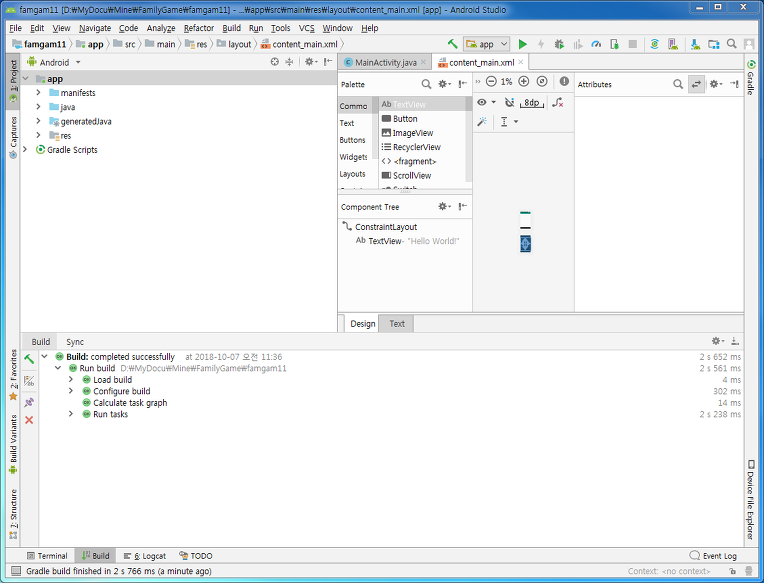The image size is (764, 583).
Task: Click Zoom Out minus icon in designer
Action: (491, 81)
